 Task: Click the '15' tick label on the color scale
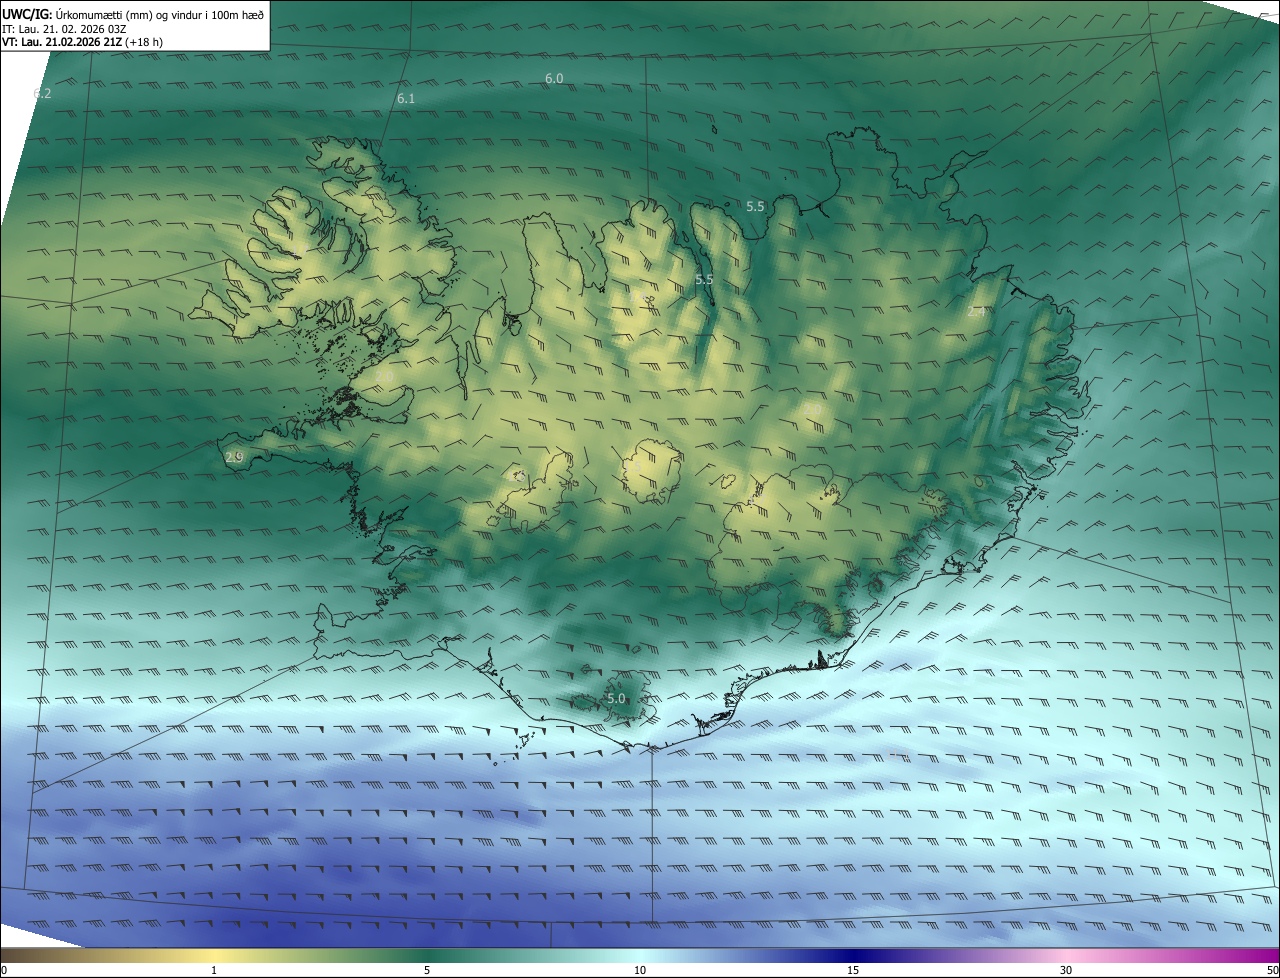tap(853, 970)
